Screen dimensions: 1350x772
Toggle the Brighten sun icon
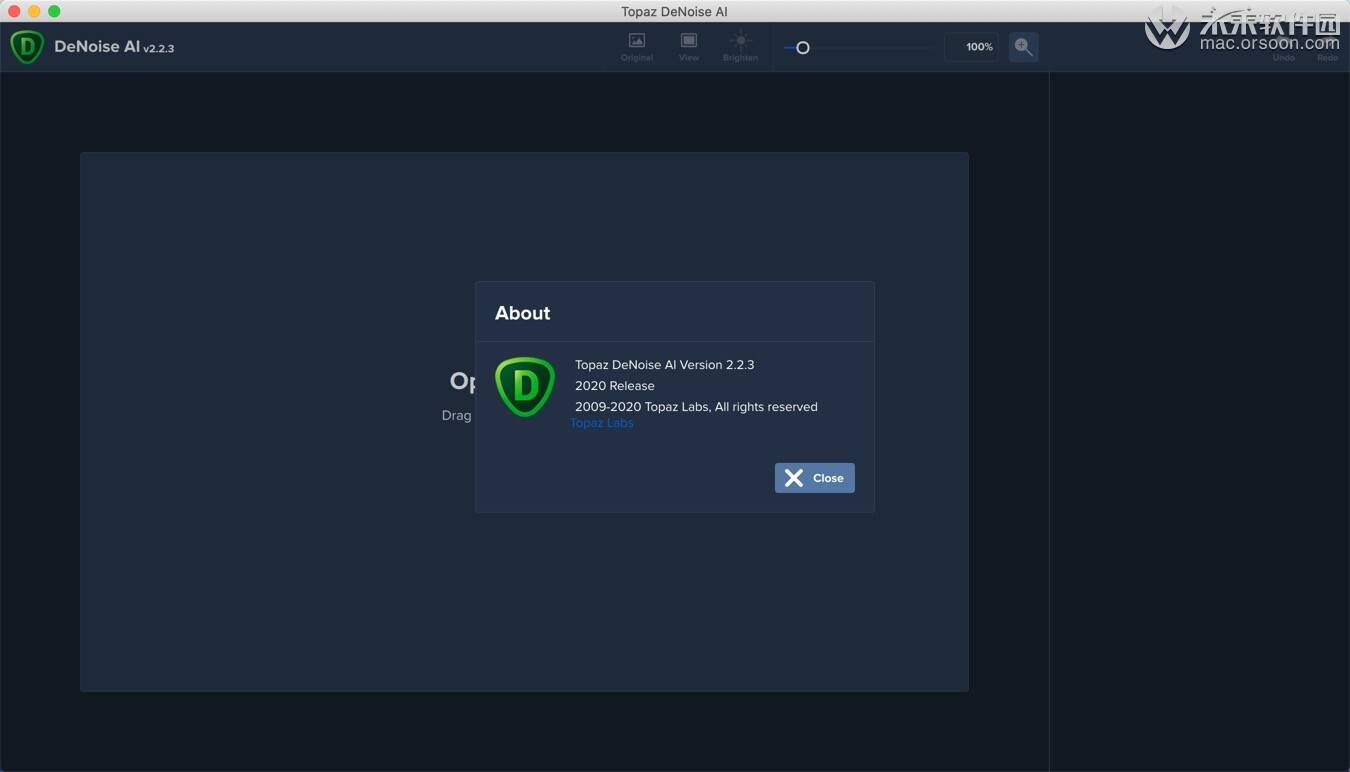[x=740, y=47]
